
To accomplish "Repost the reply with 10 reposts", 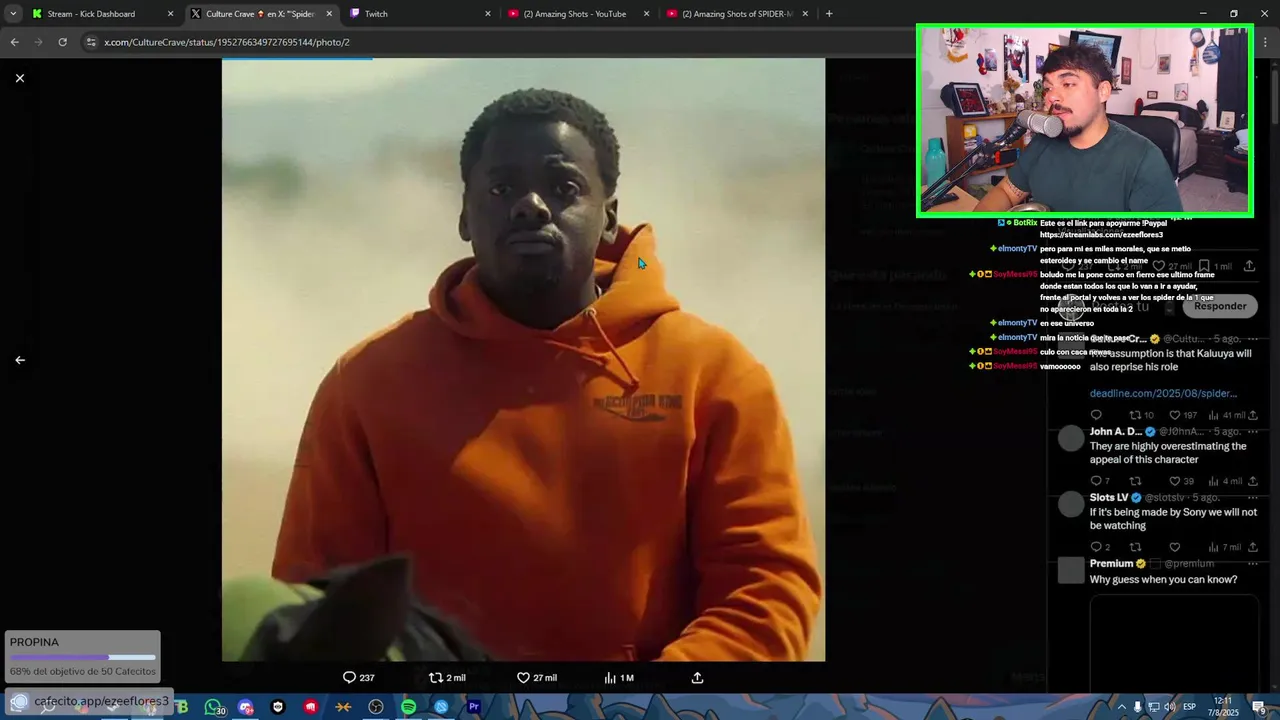I will coord(1141,415).
